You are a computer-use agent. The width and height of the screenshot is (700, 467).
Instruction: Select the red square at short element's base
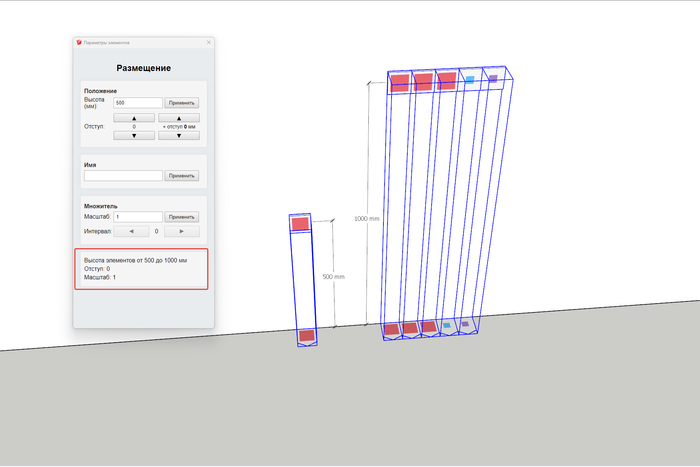click(x=307, y=335)
